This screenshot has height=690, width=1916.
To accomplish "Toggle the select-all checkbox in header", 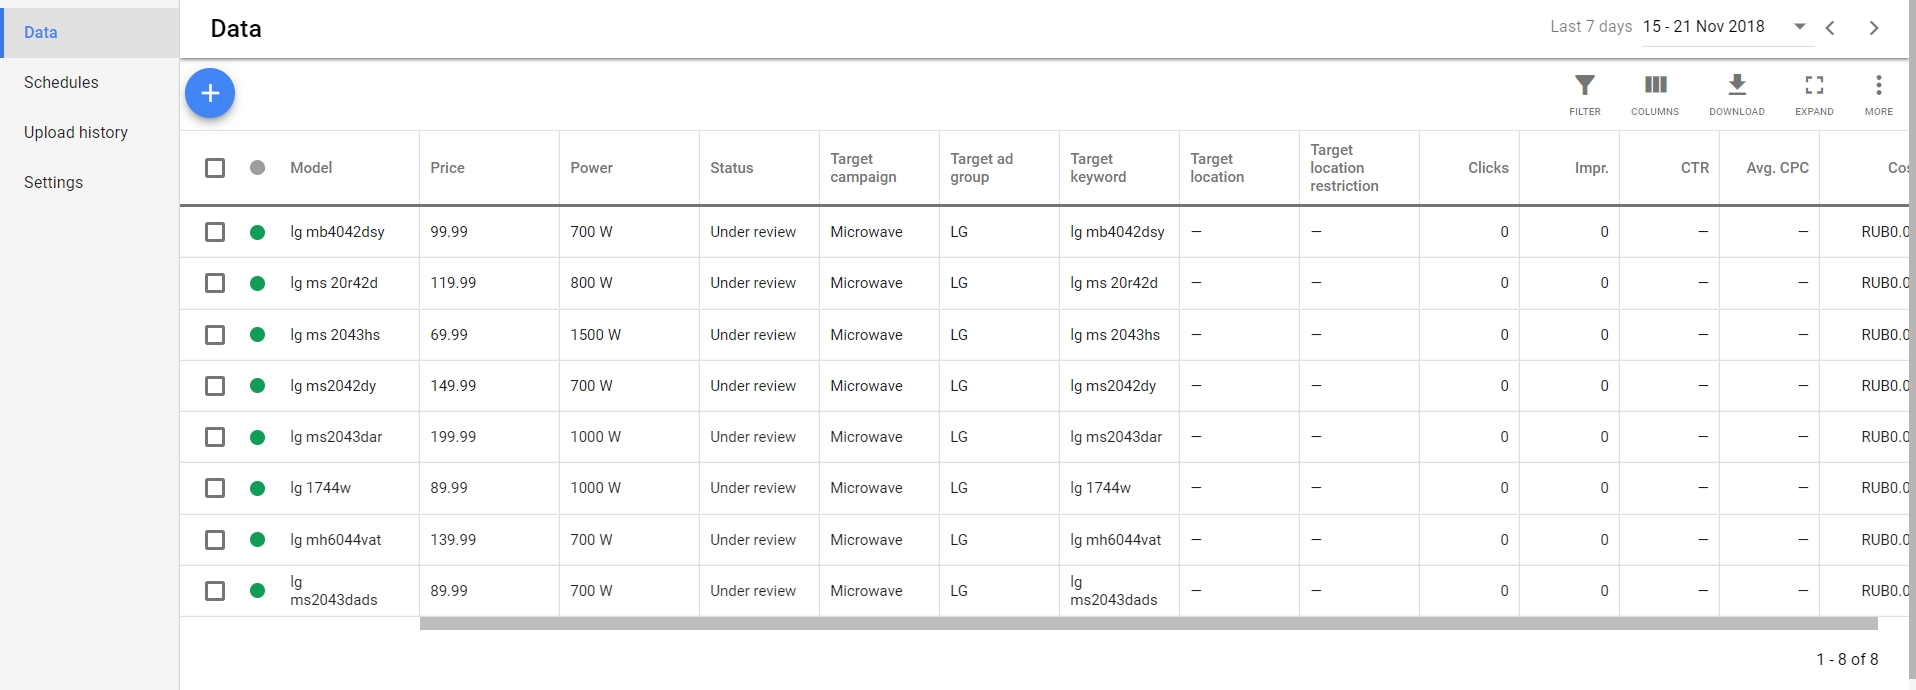I will coord(215,167).
